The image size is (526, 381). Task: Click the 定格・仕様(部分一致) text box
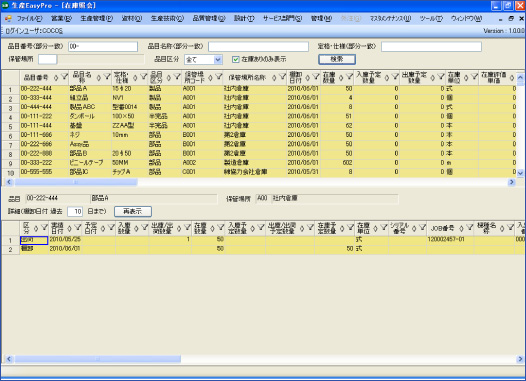click(431, 46)
